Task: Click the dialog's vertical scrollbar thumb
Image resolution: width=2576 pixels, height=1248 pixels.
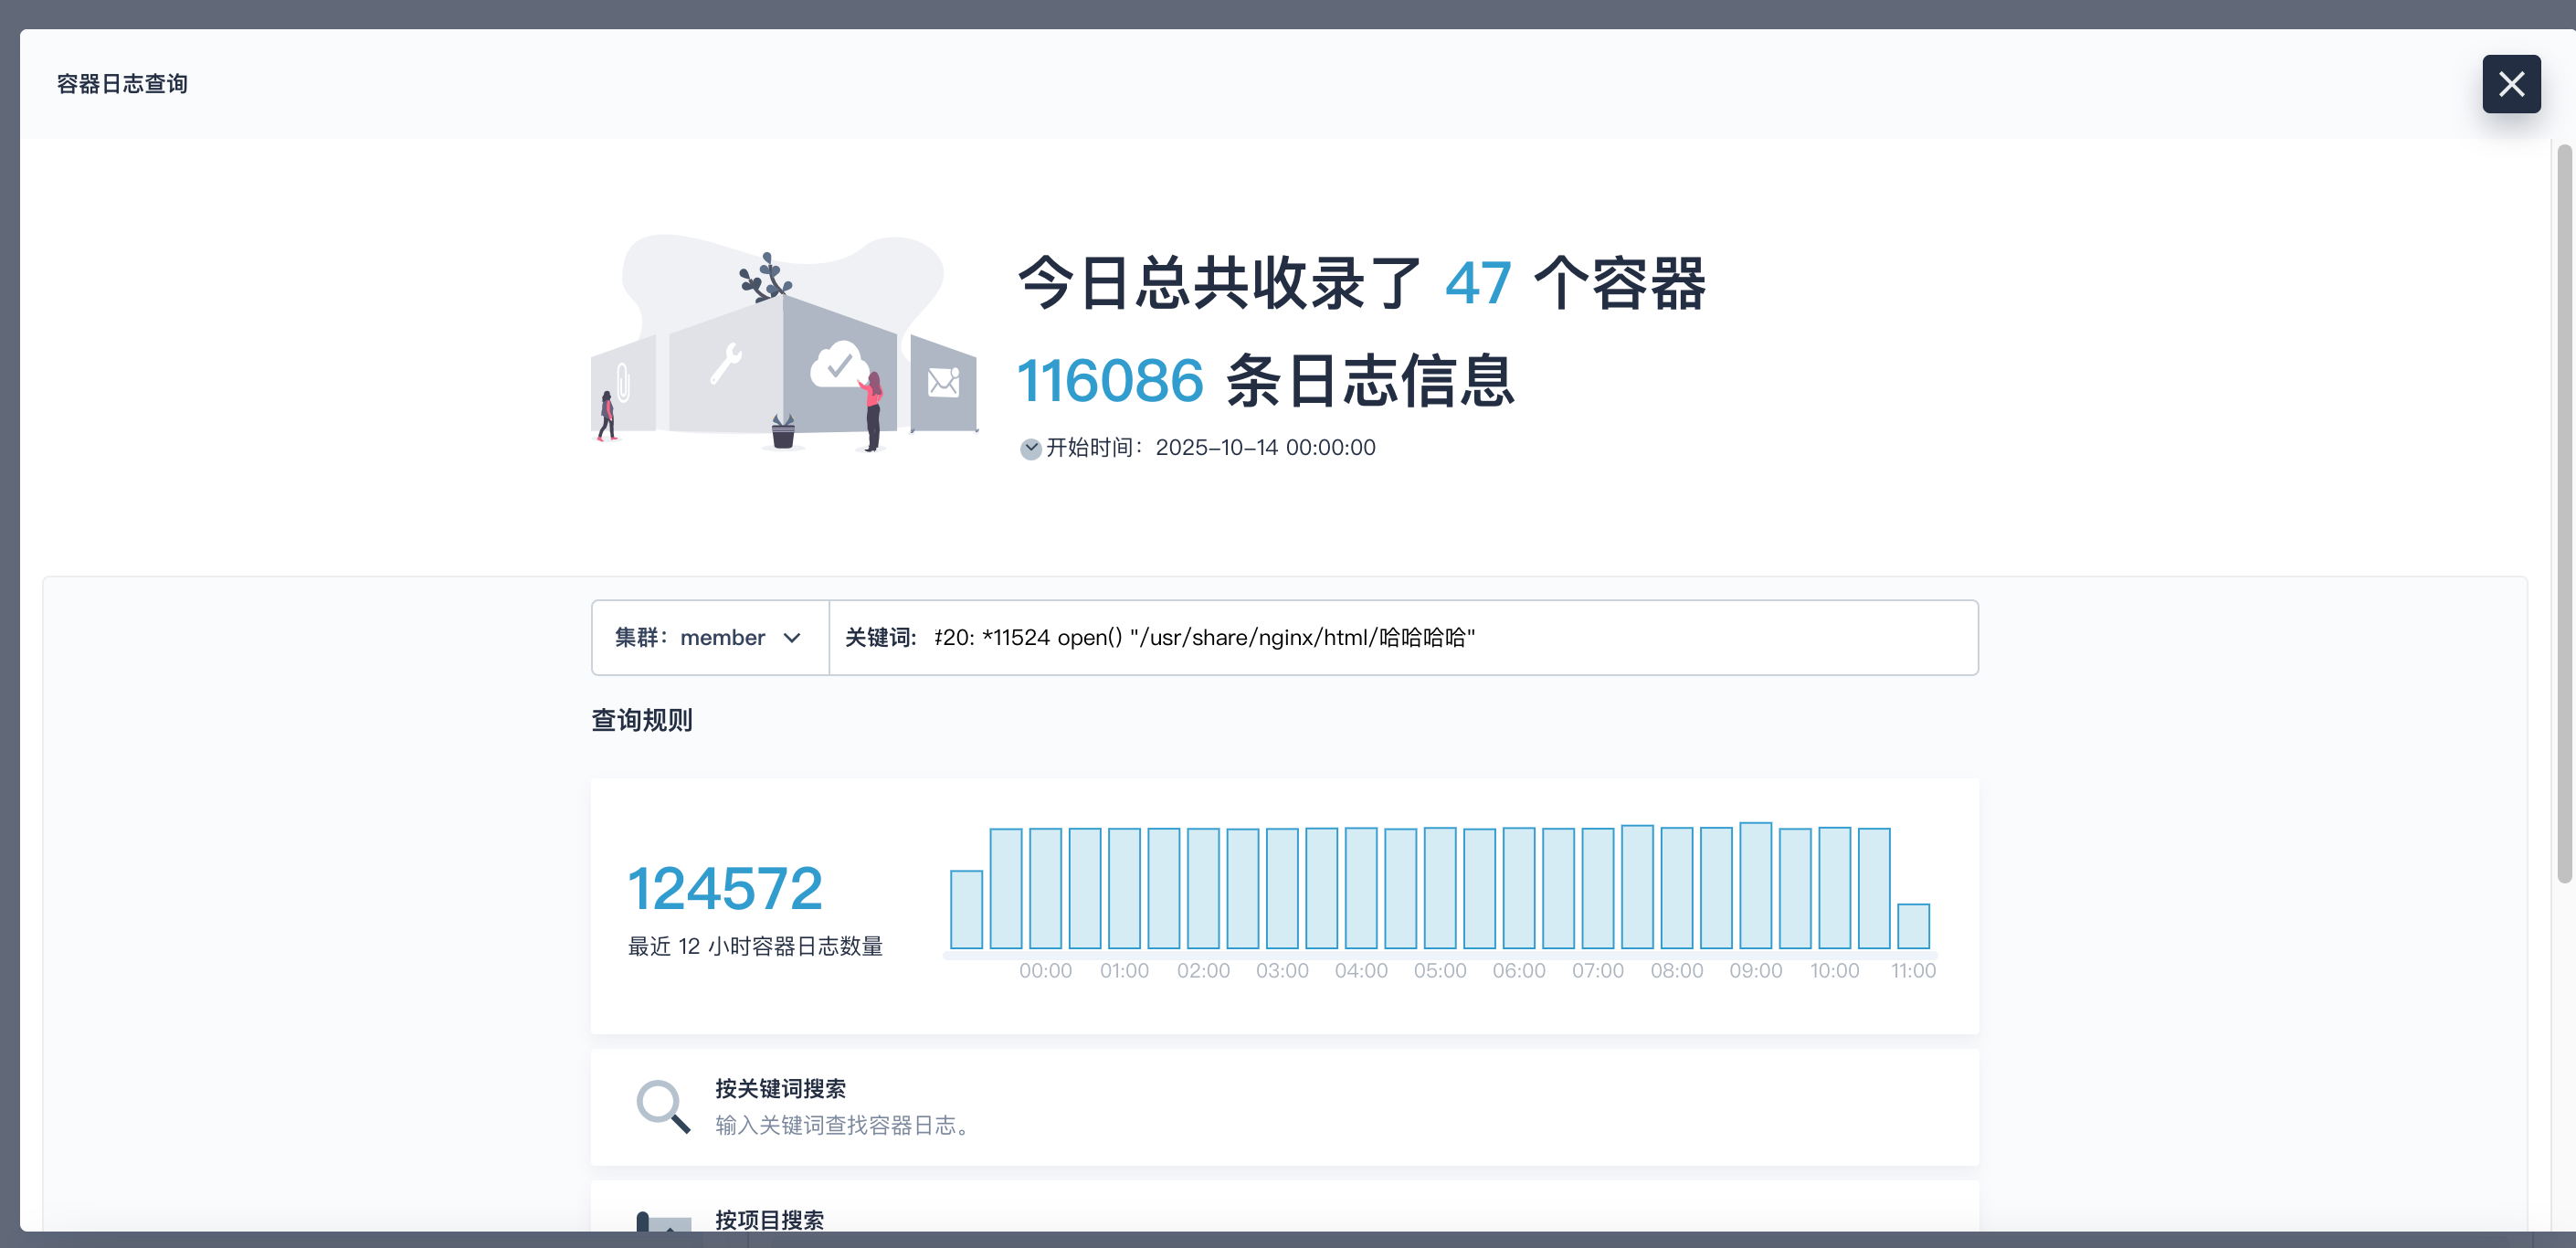Action: click(x=2564, y=514)
